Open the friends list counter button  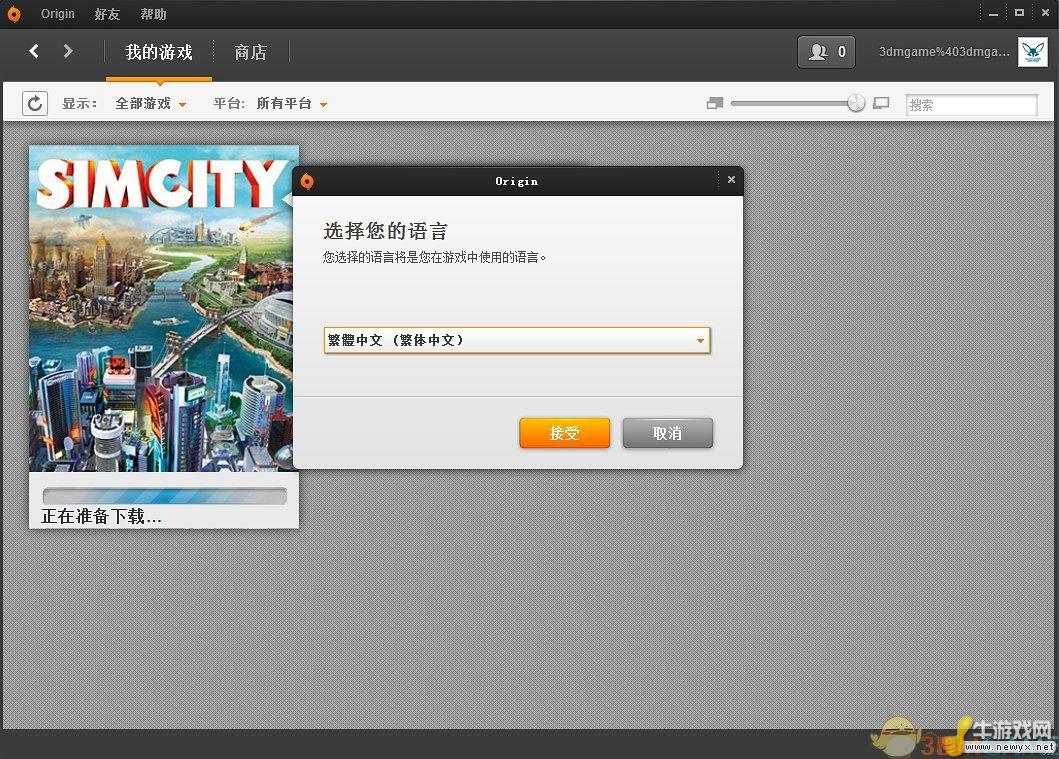pos(826,52)
